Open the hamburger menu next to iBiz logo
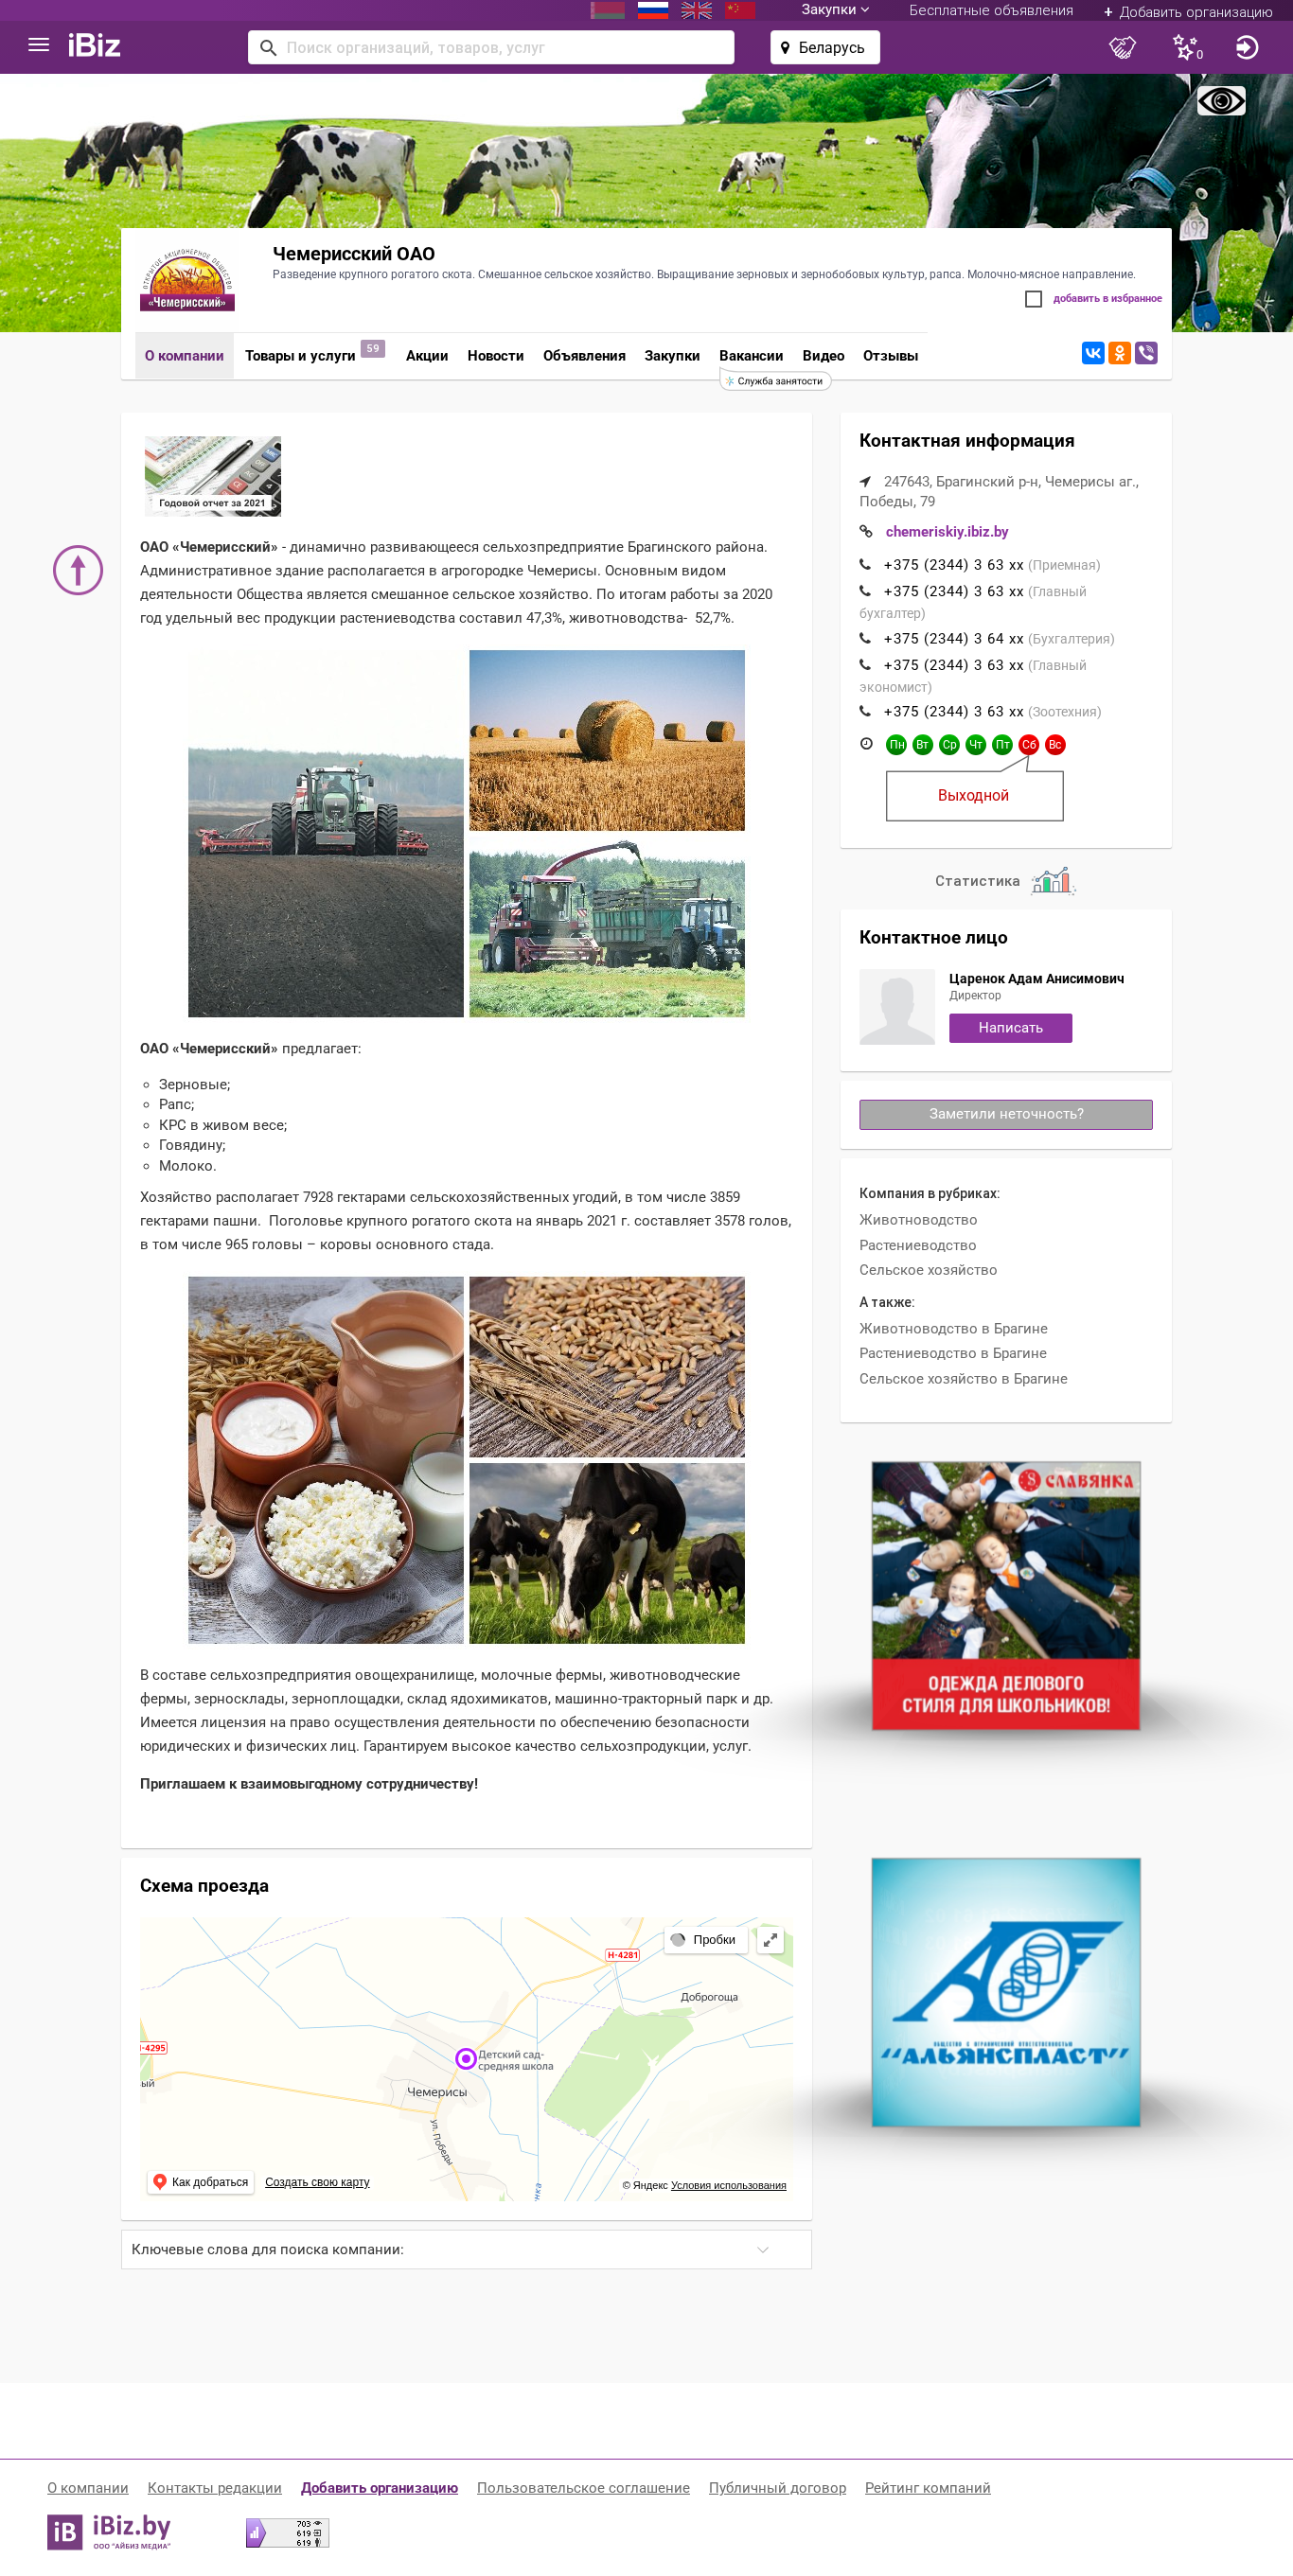The height and width of the screenshot is (2576, 1293). [x=38, y=45]
